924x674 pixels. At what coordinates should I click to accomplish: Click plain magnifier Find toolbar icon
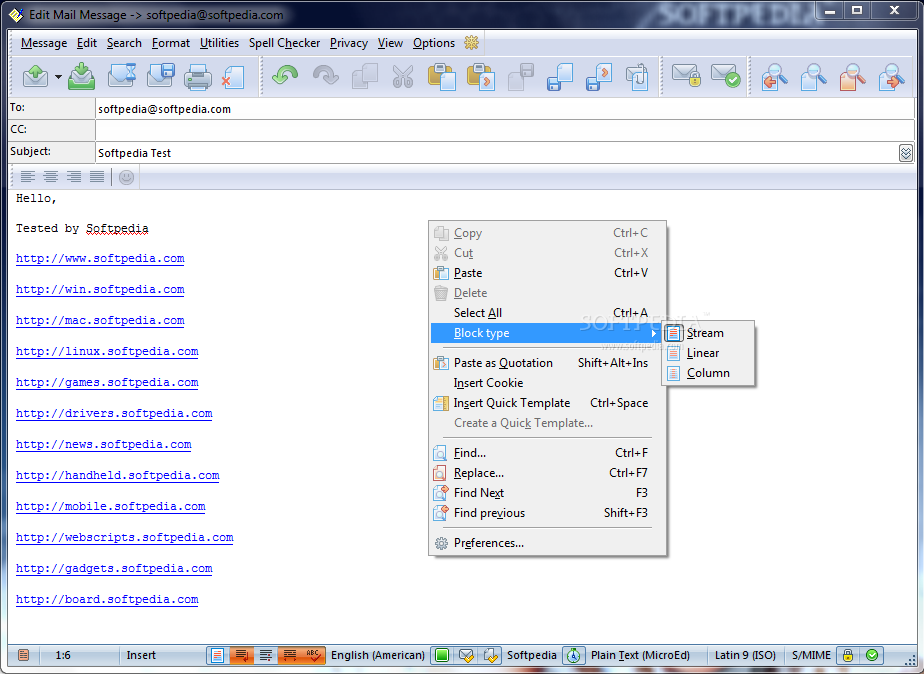click(x=814, y=77)
